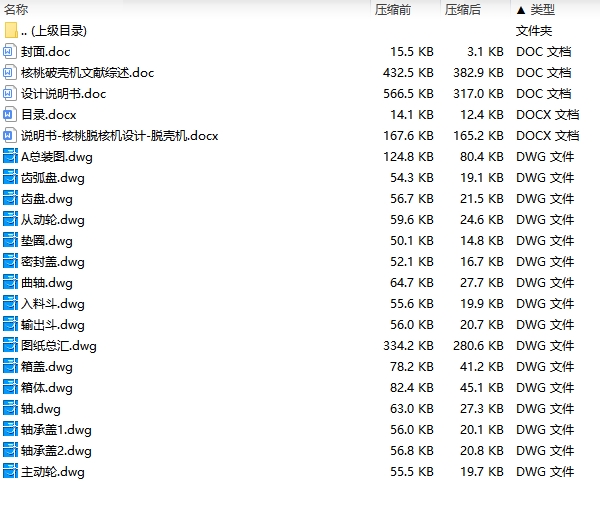Select the file name 封面.doc
This screenshot has height=525, width=600.
(x=46, y=52)
